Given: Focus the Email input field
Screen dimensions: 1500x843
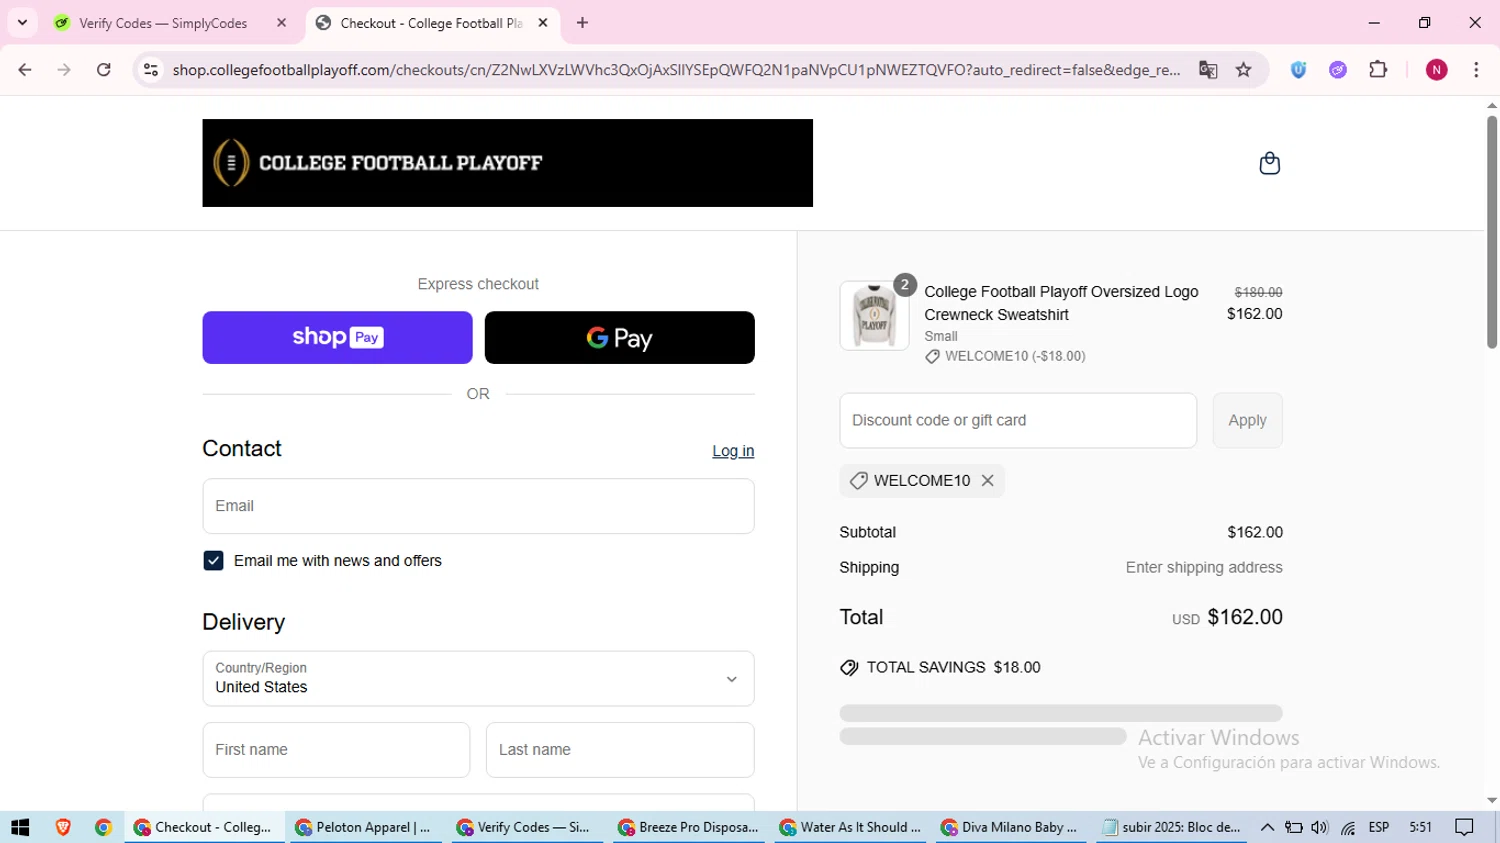Looking at the screenshot, I should point(478,506).
